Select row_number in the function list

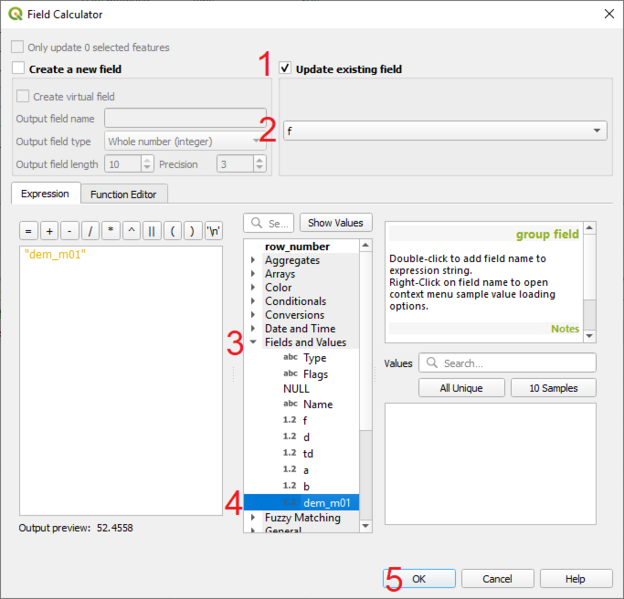click(x=297, y=246)
